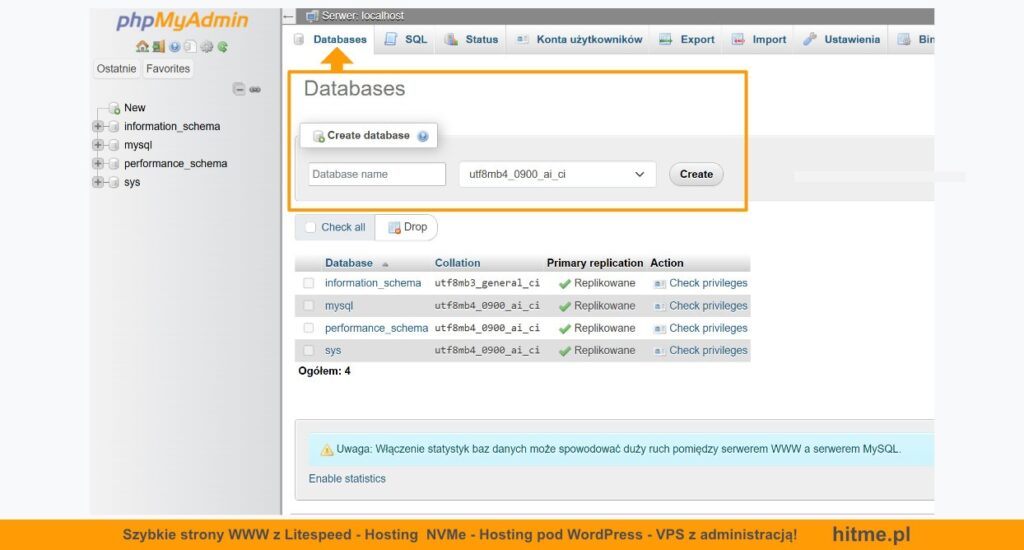Click the Drop button
Viewport: 1024px width, 550px height.
pos(408,227)
